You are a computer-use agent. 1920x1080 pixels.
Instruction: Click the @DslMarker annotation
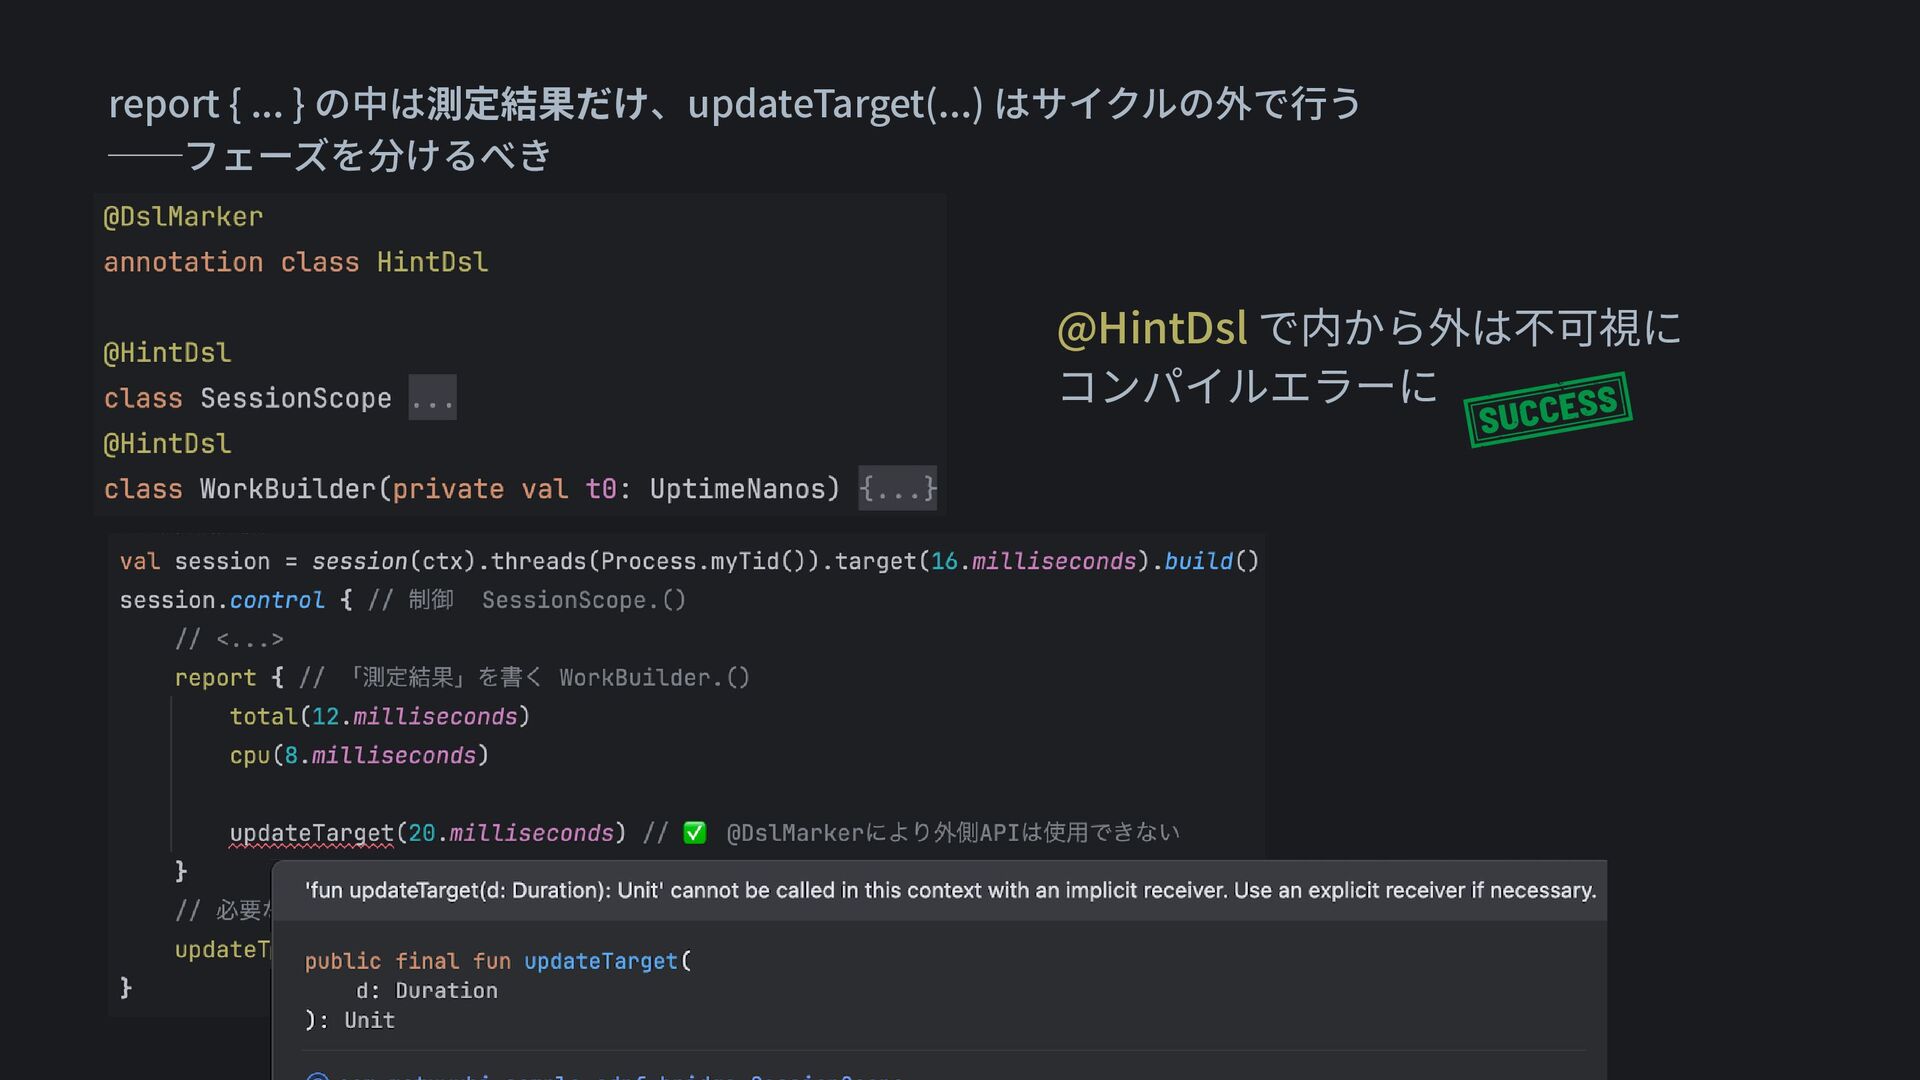pyautogui.click(x=183, y=217)
